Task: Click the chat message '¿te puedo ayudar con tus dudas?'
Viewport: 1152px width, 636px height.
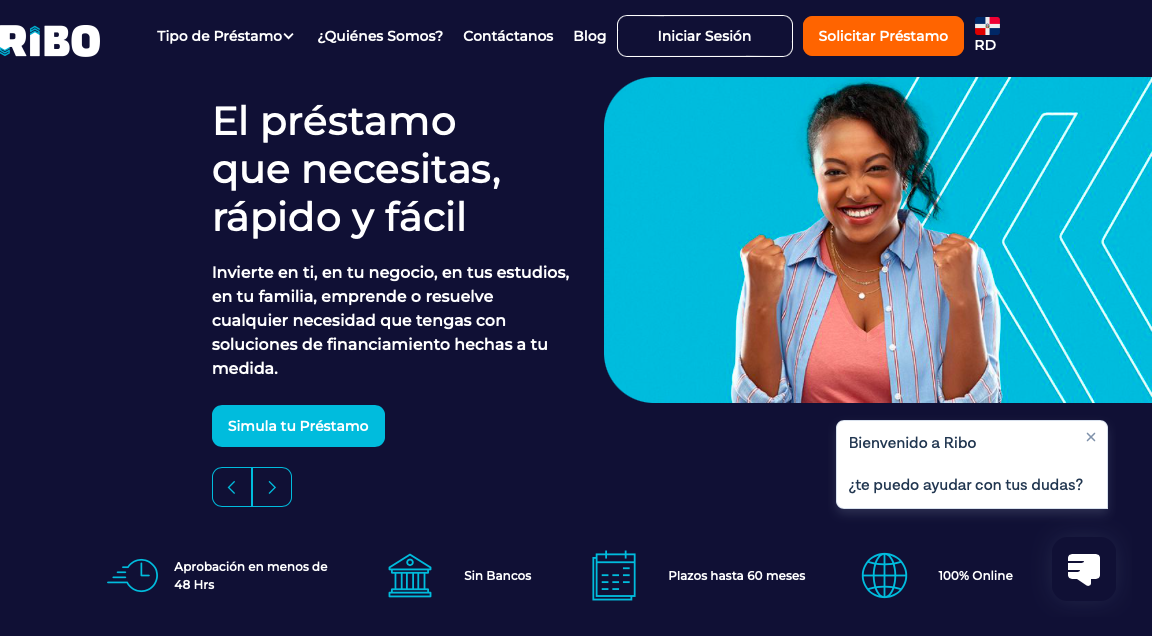Action: (x=965, y=485)
